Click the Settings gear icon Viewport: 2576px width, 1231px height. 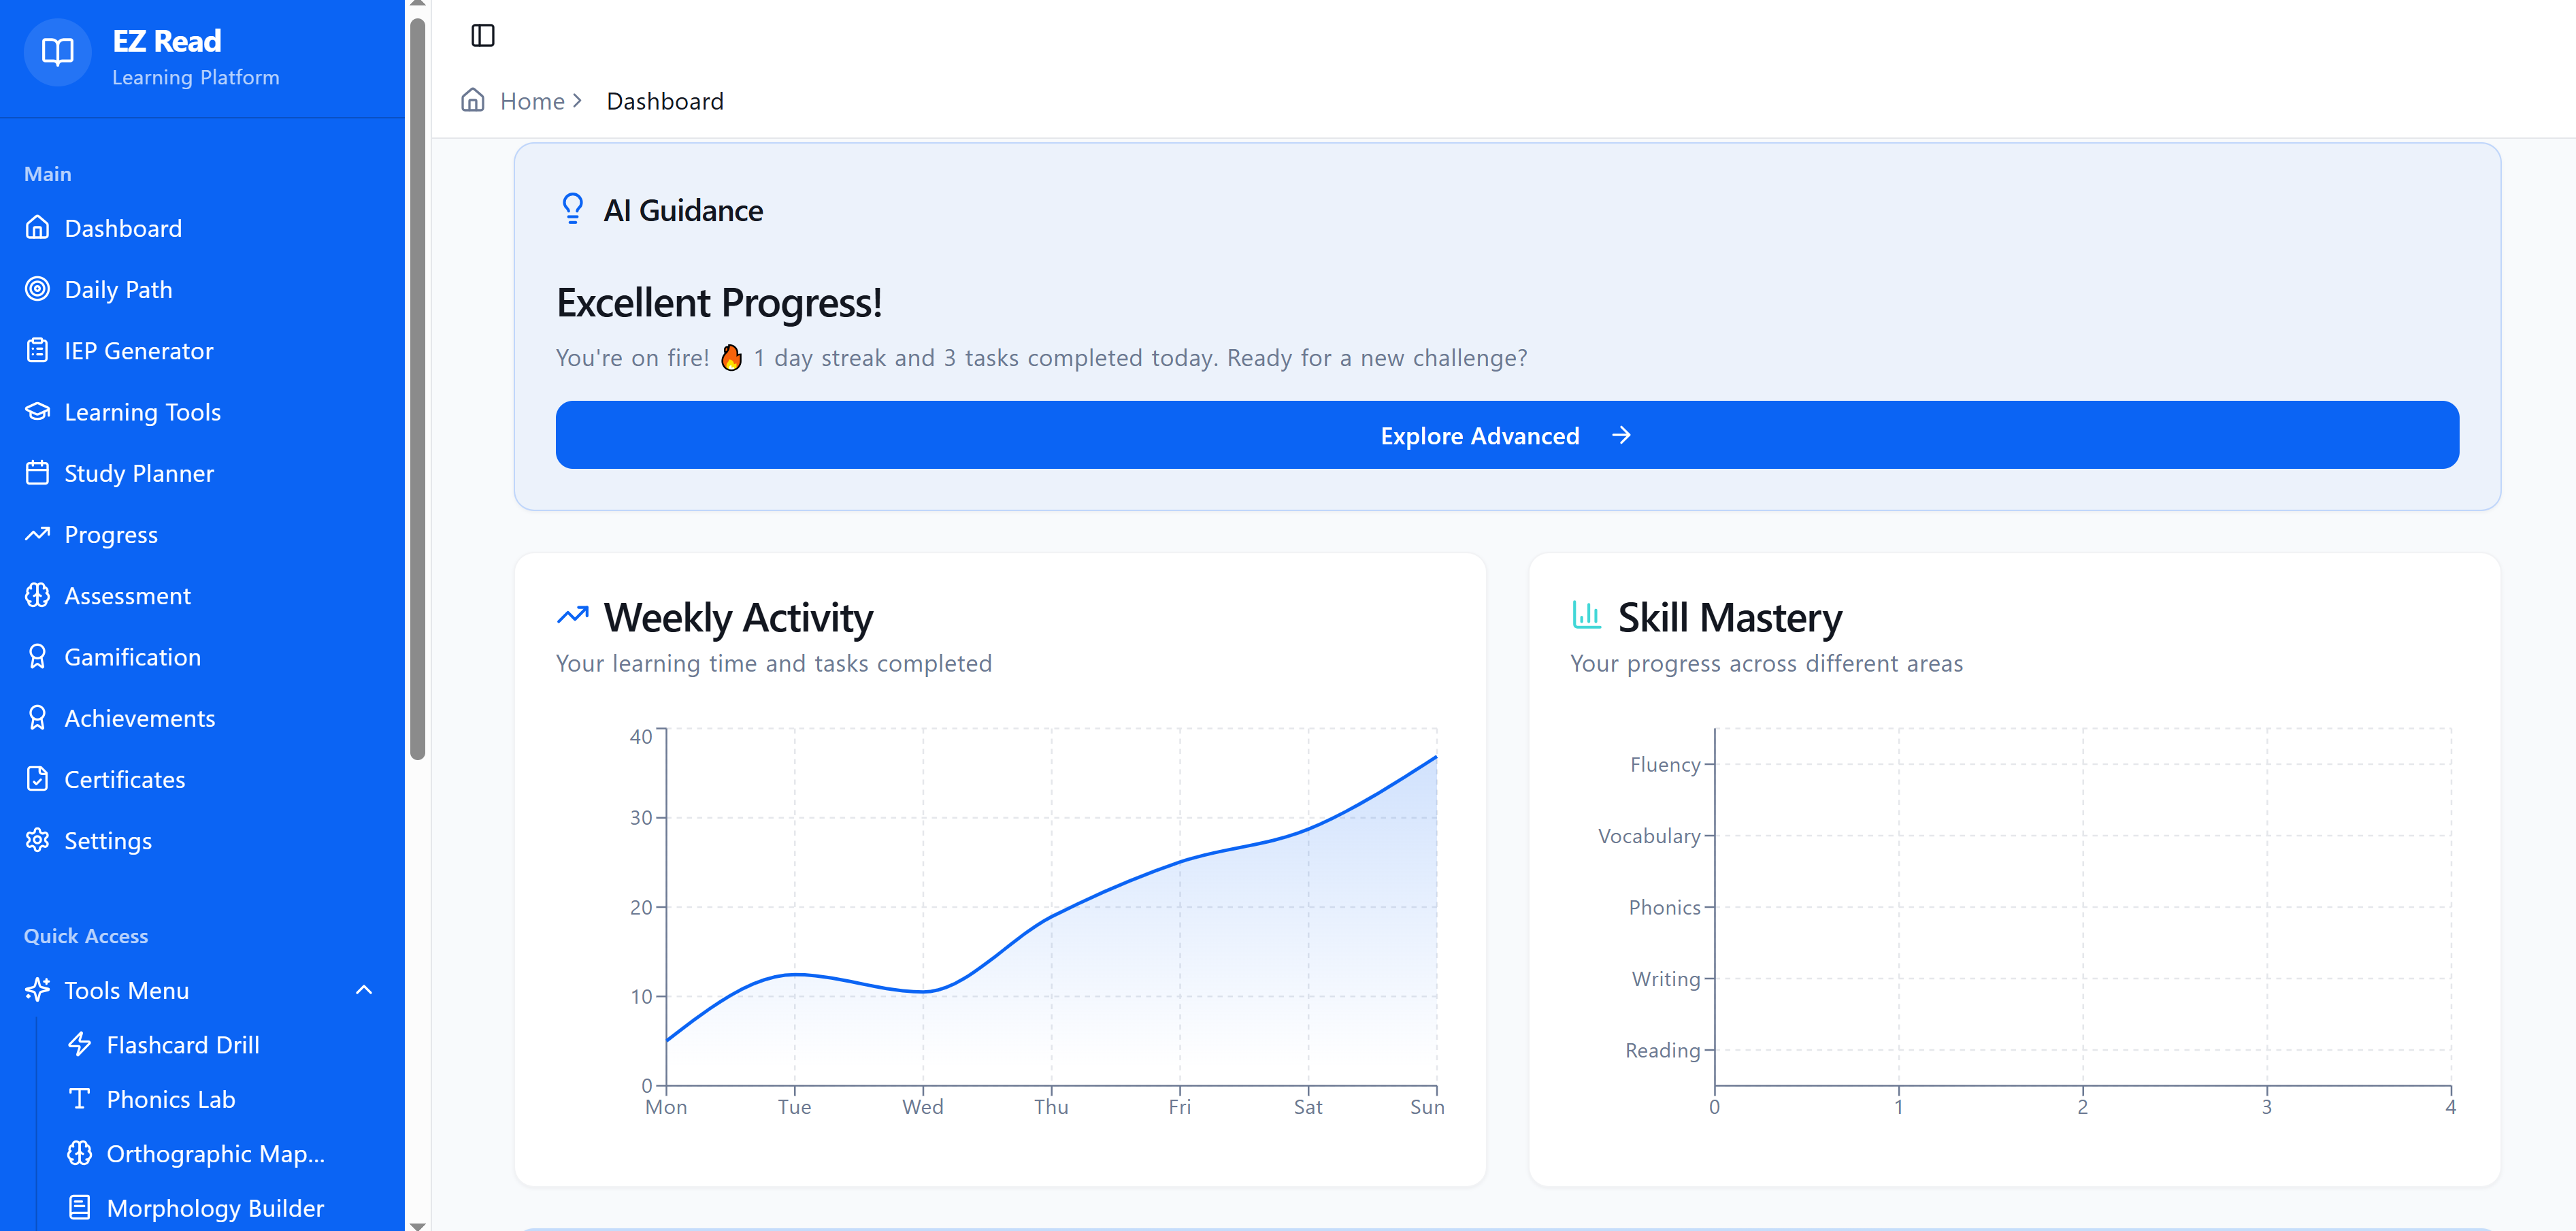37,840
